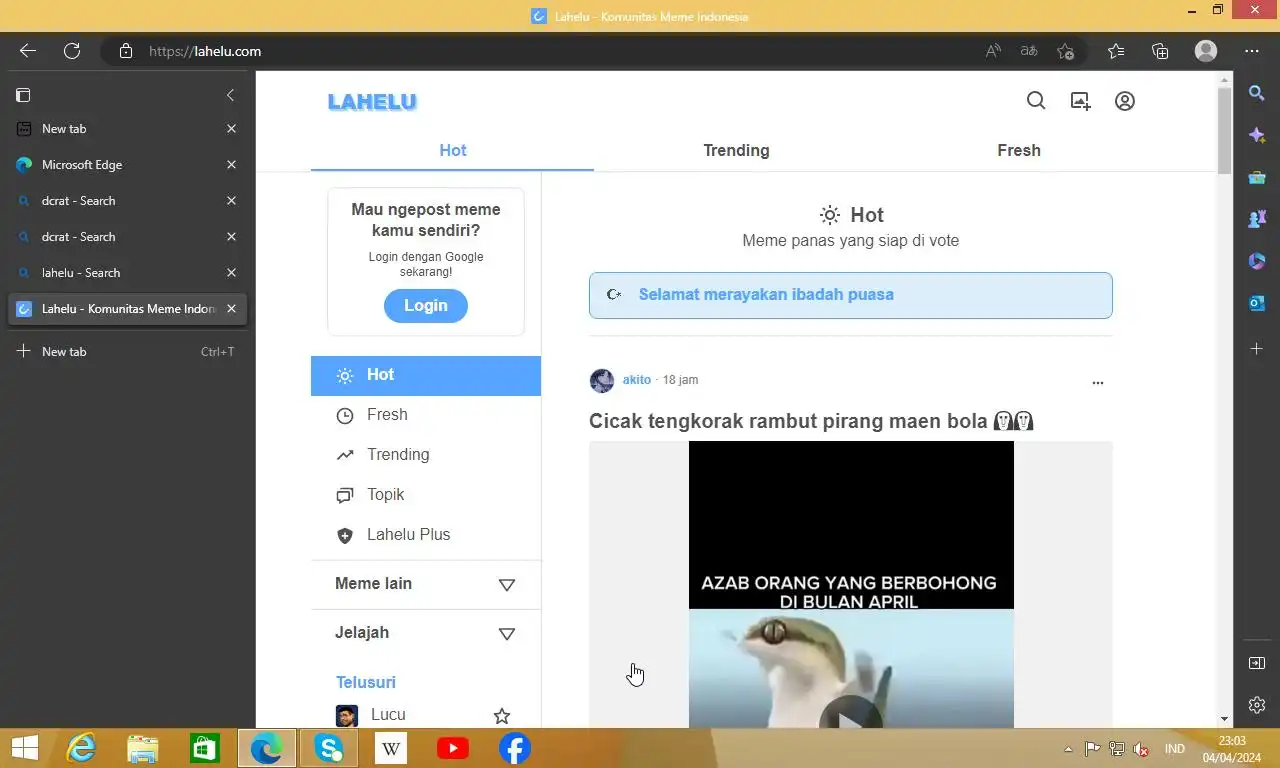Click the browser back arrow

pyautogui.click(x=28, y=51)
